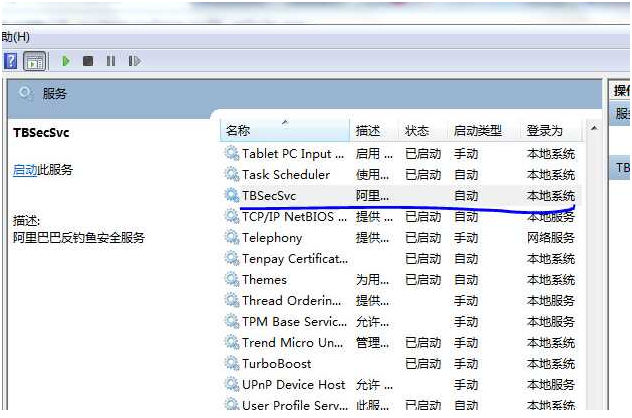The height and width of the screenshot is (418, 632).
Task: Click the 启动 link to start this service
Action: [25, 170]
